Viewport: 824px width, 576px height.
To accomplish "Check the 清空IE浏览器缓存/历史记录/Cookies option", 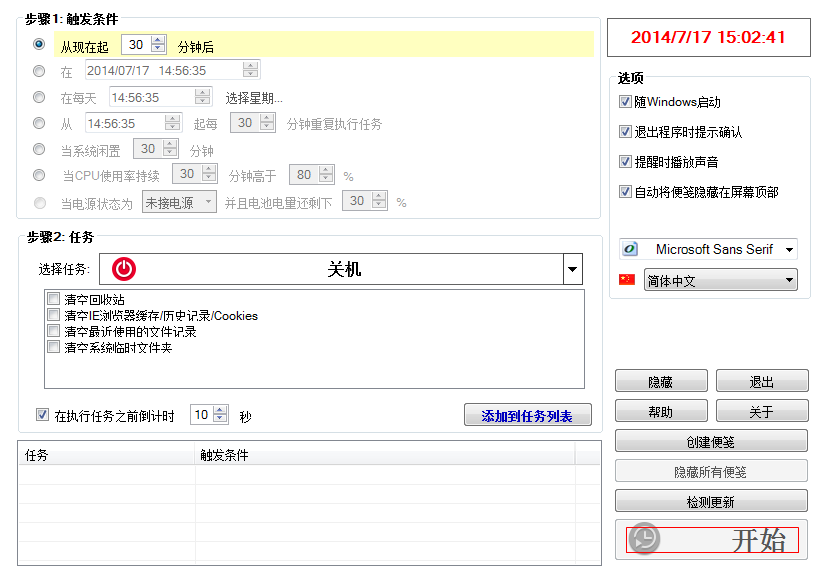I will pyautogui.click(x=55, y=314).
